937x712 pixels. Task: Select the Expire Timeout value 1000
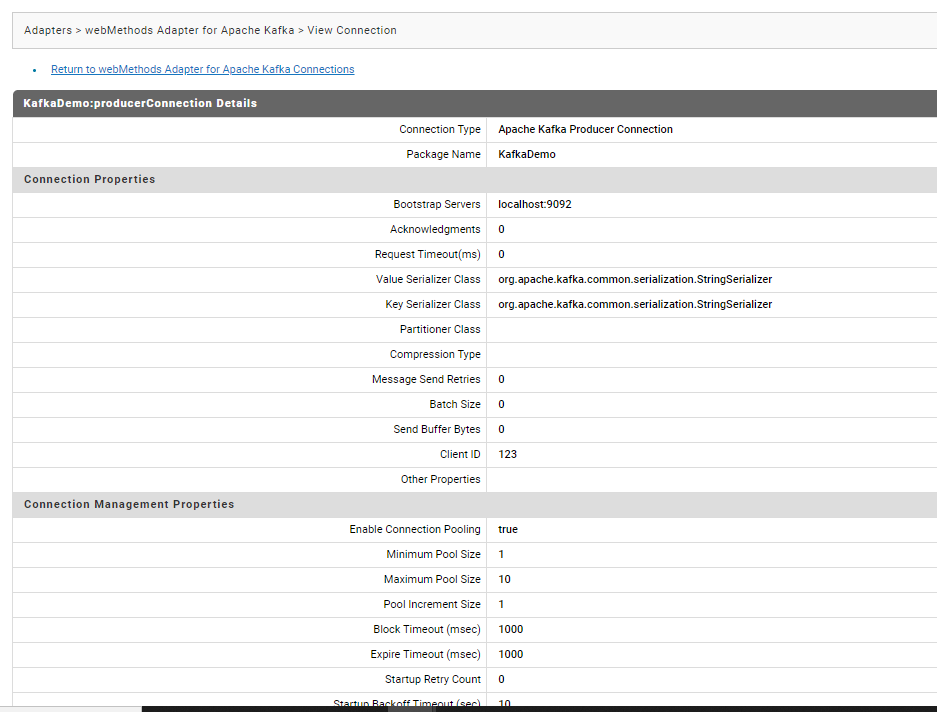click(510, 655)
